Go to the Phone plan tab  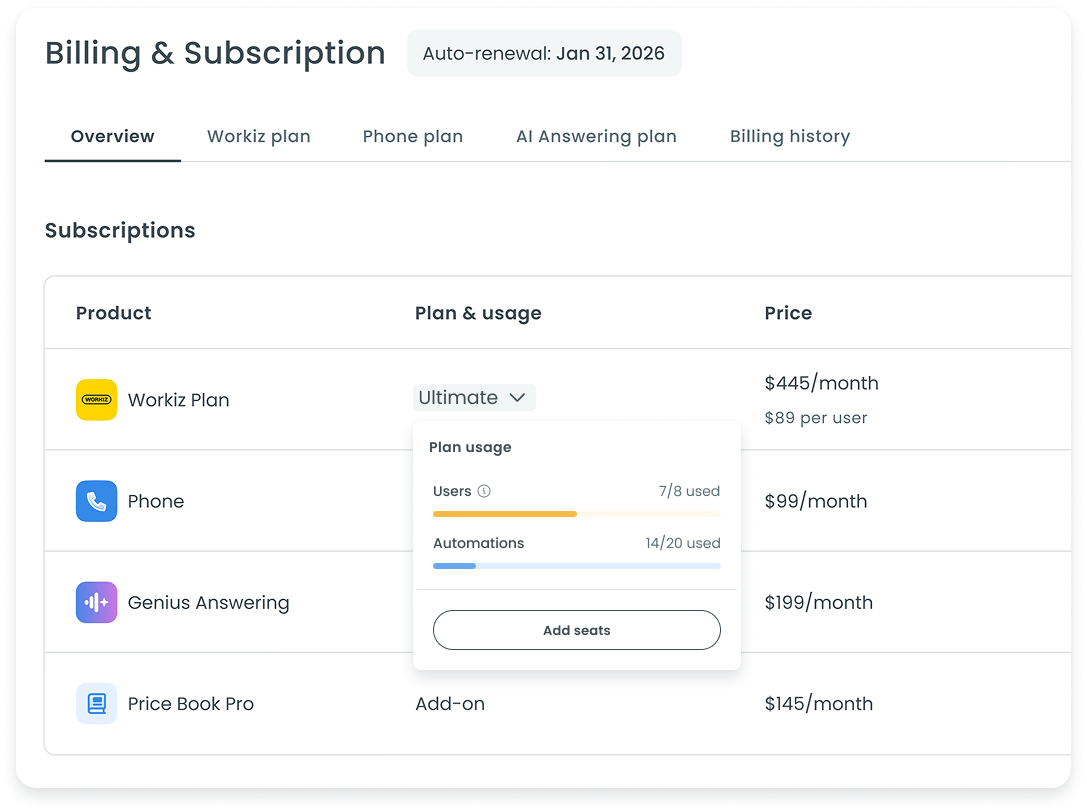pyautogui.click(x=412, y=137)
